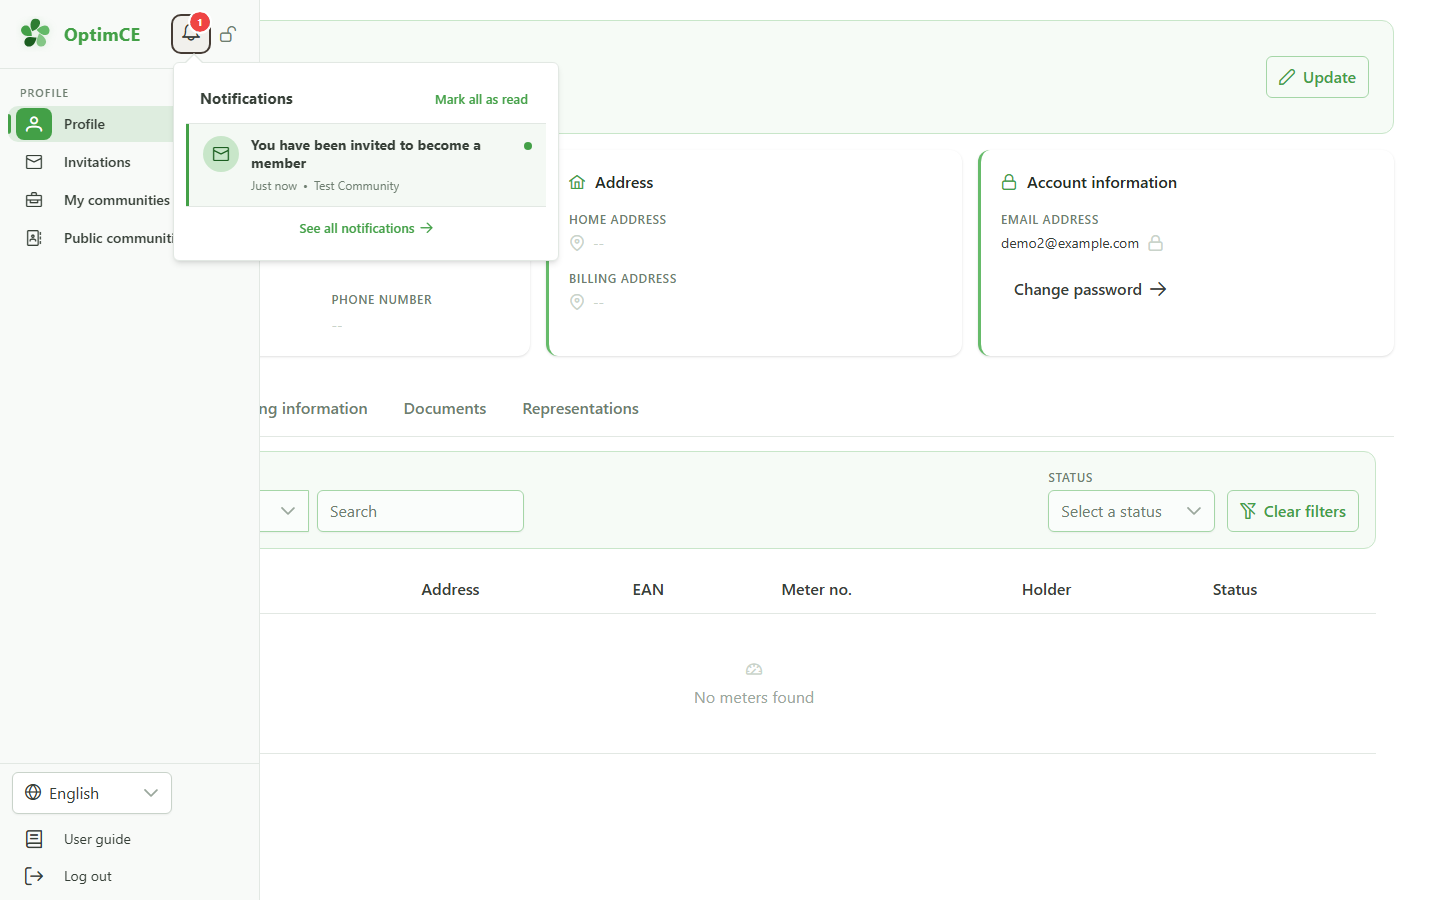1440x900 pixels.
Task: Open the partially hidden information tab
Action: [x=314, y=408]
